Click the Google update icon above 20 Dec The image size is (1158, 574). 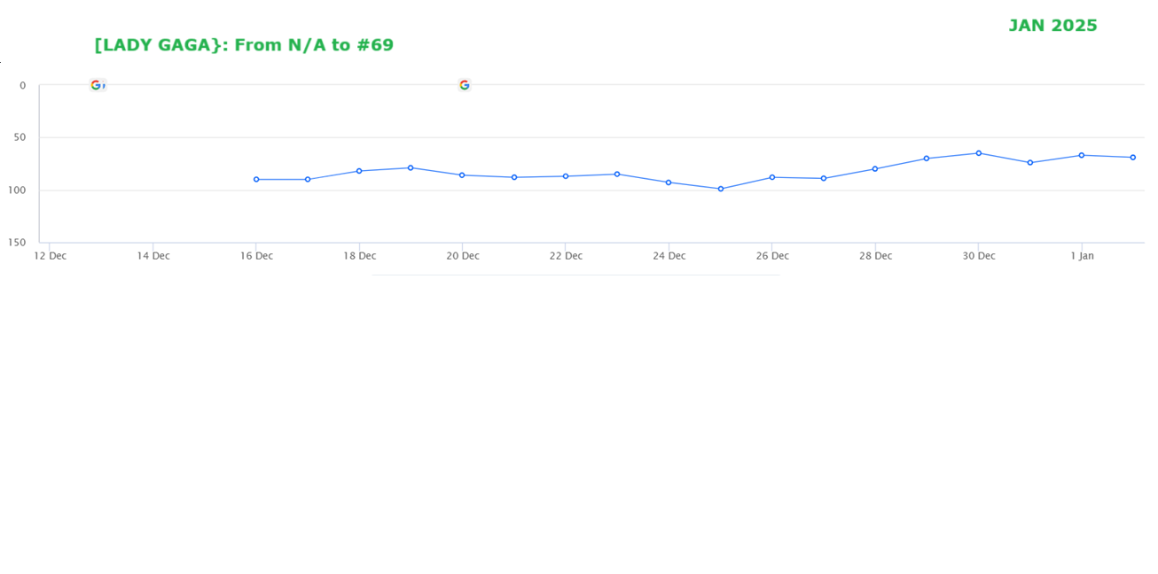point(464,85)
